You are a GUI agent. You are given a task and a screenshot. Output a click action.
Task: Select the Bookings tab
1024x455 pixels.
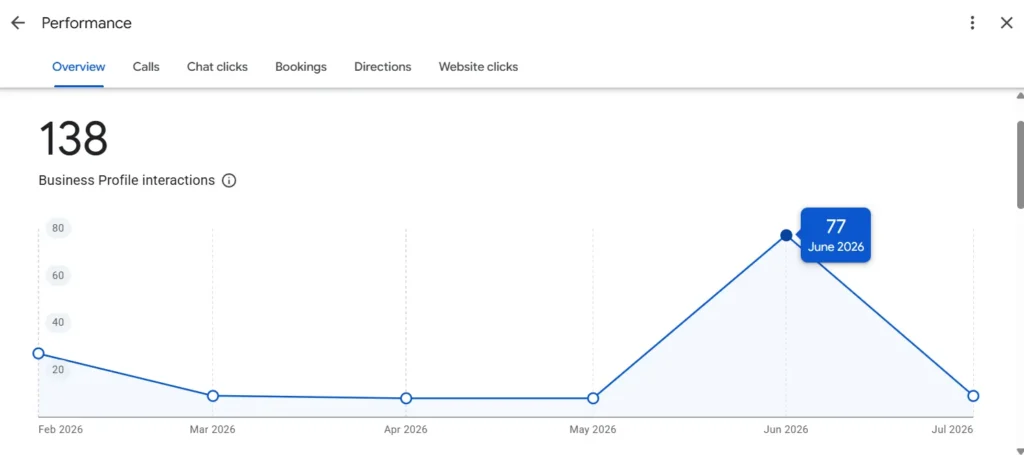coord(300,67)
